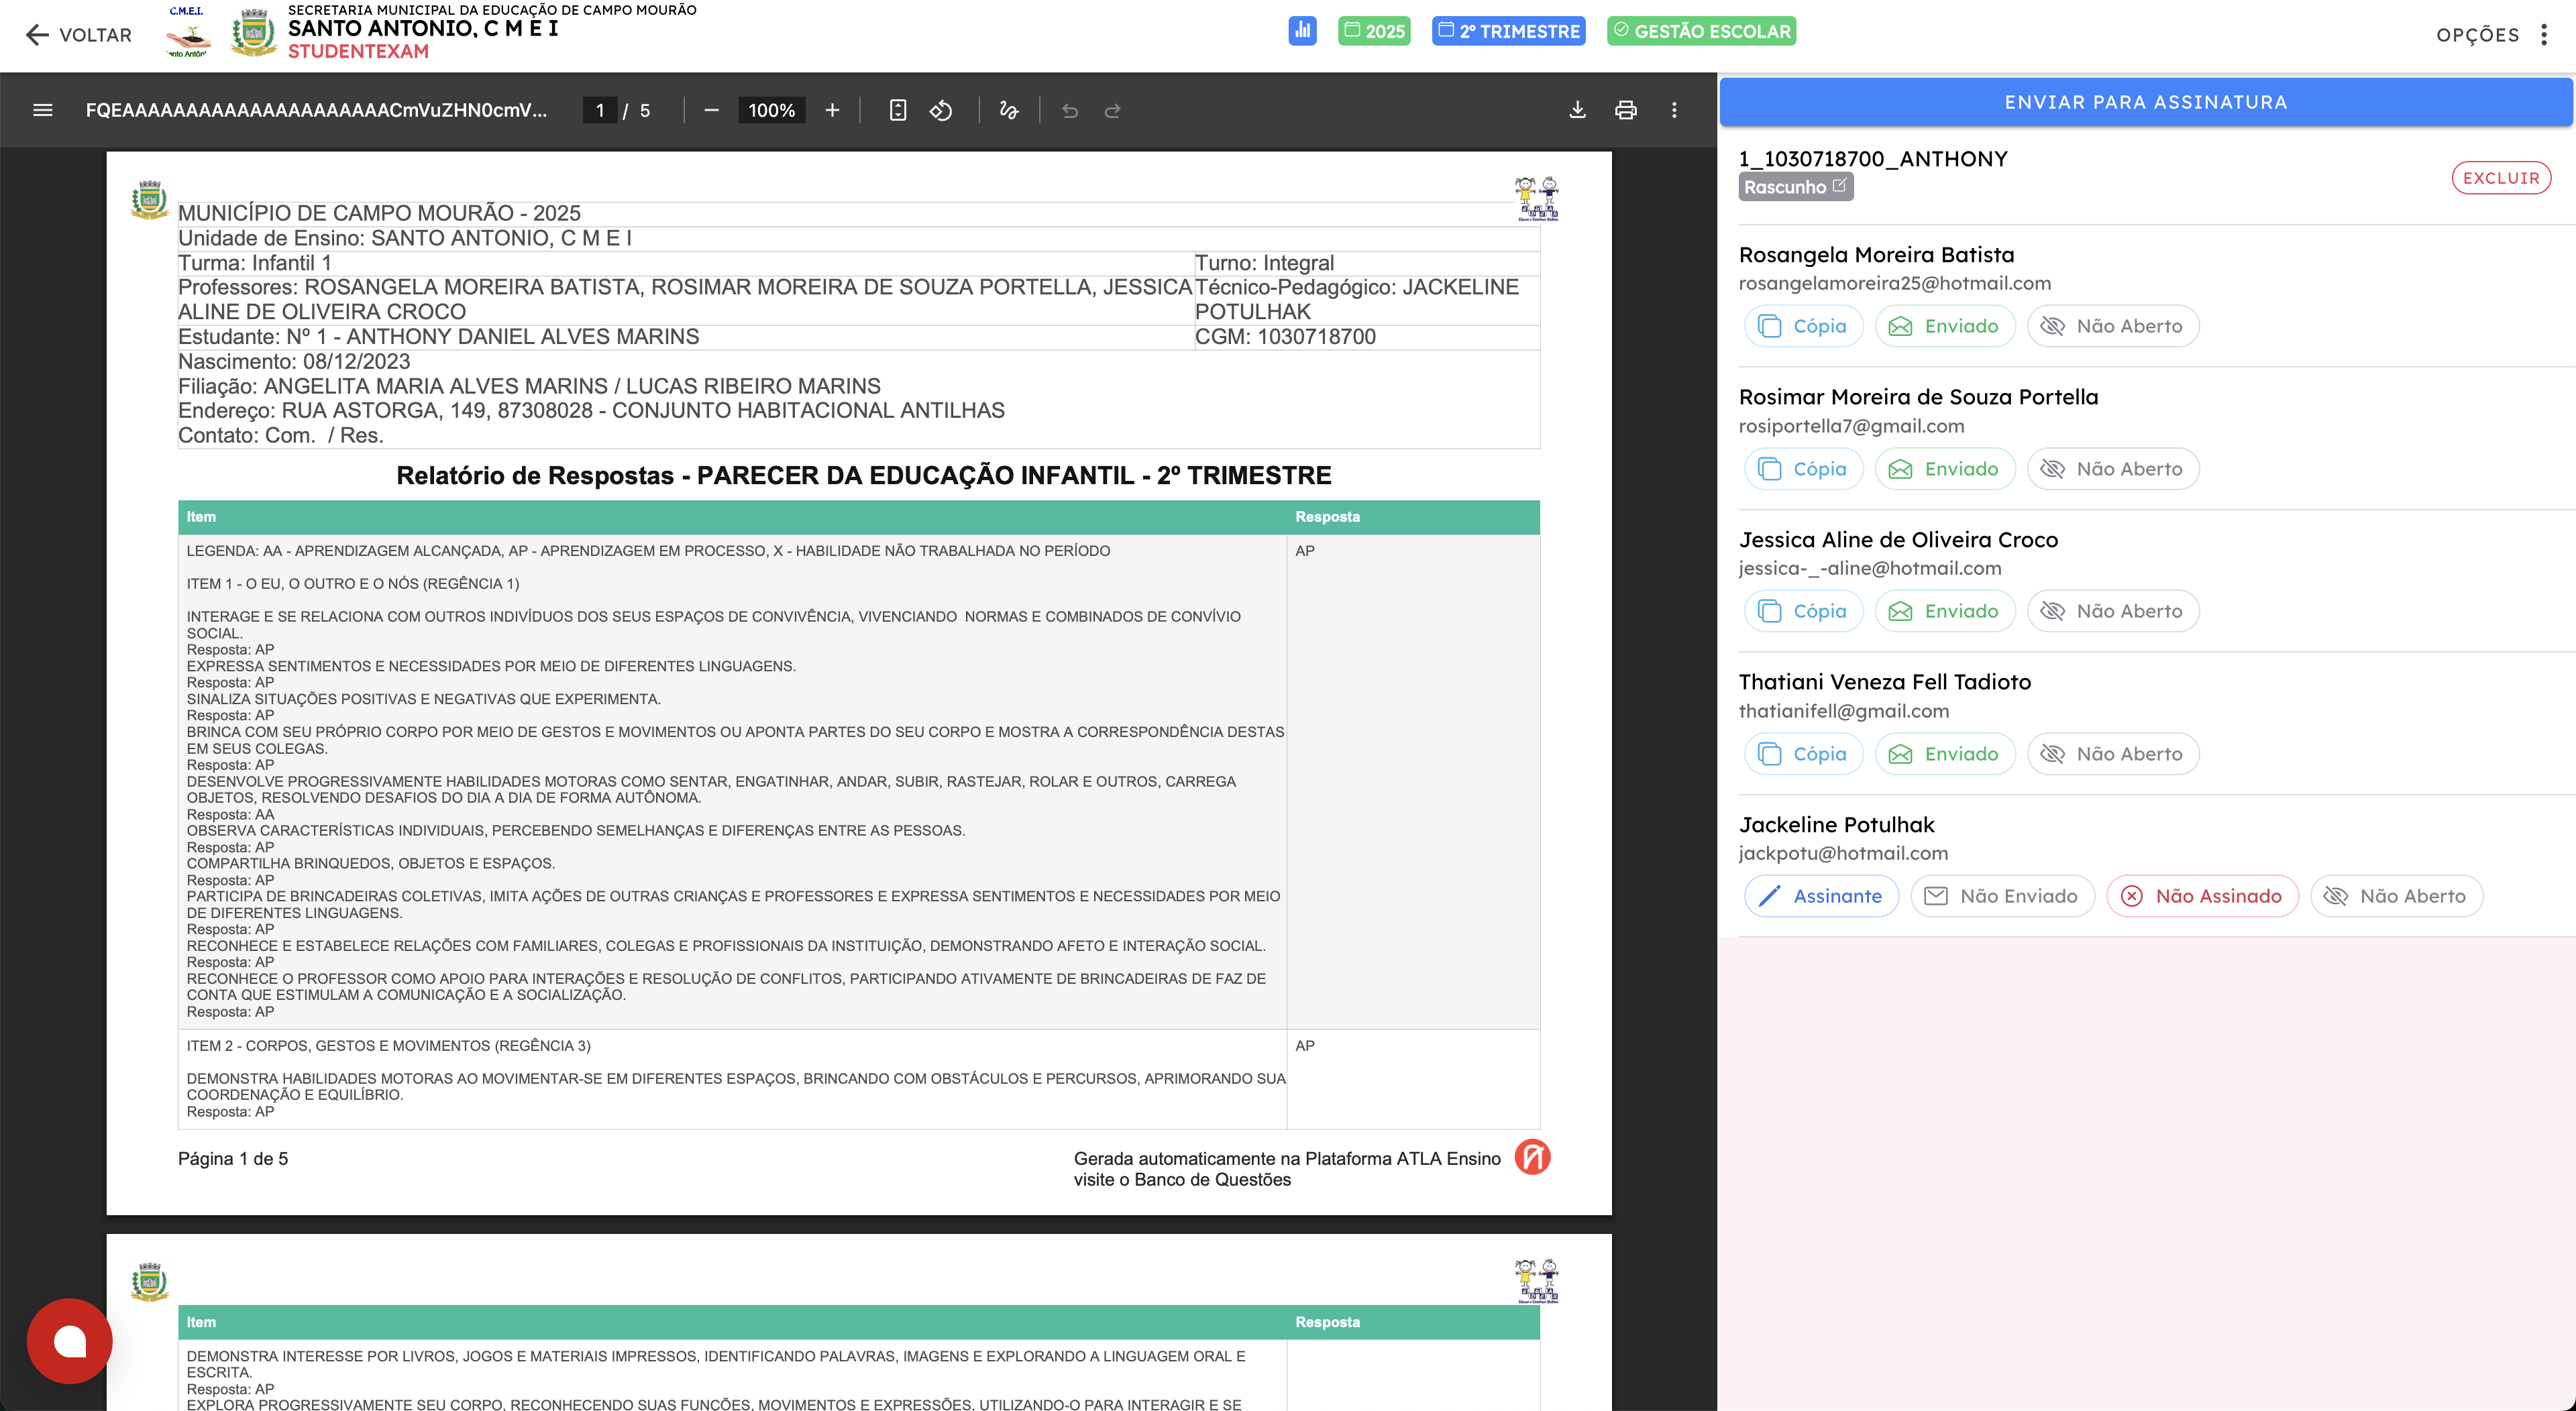Viewport: 2576px width, 1411px height.
Task: Click the Voltar text link
Action: pos(95,35)
